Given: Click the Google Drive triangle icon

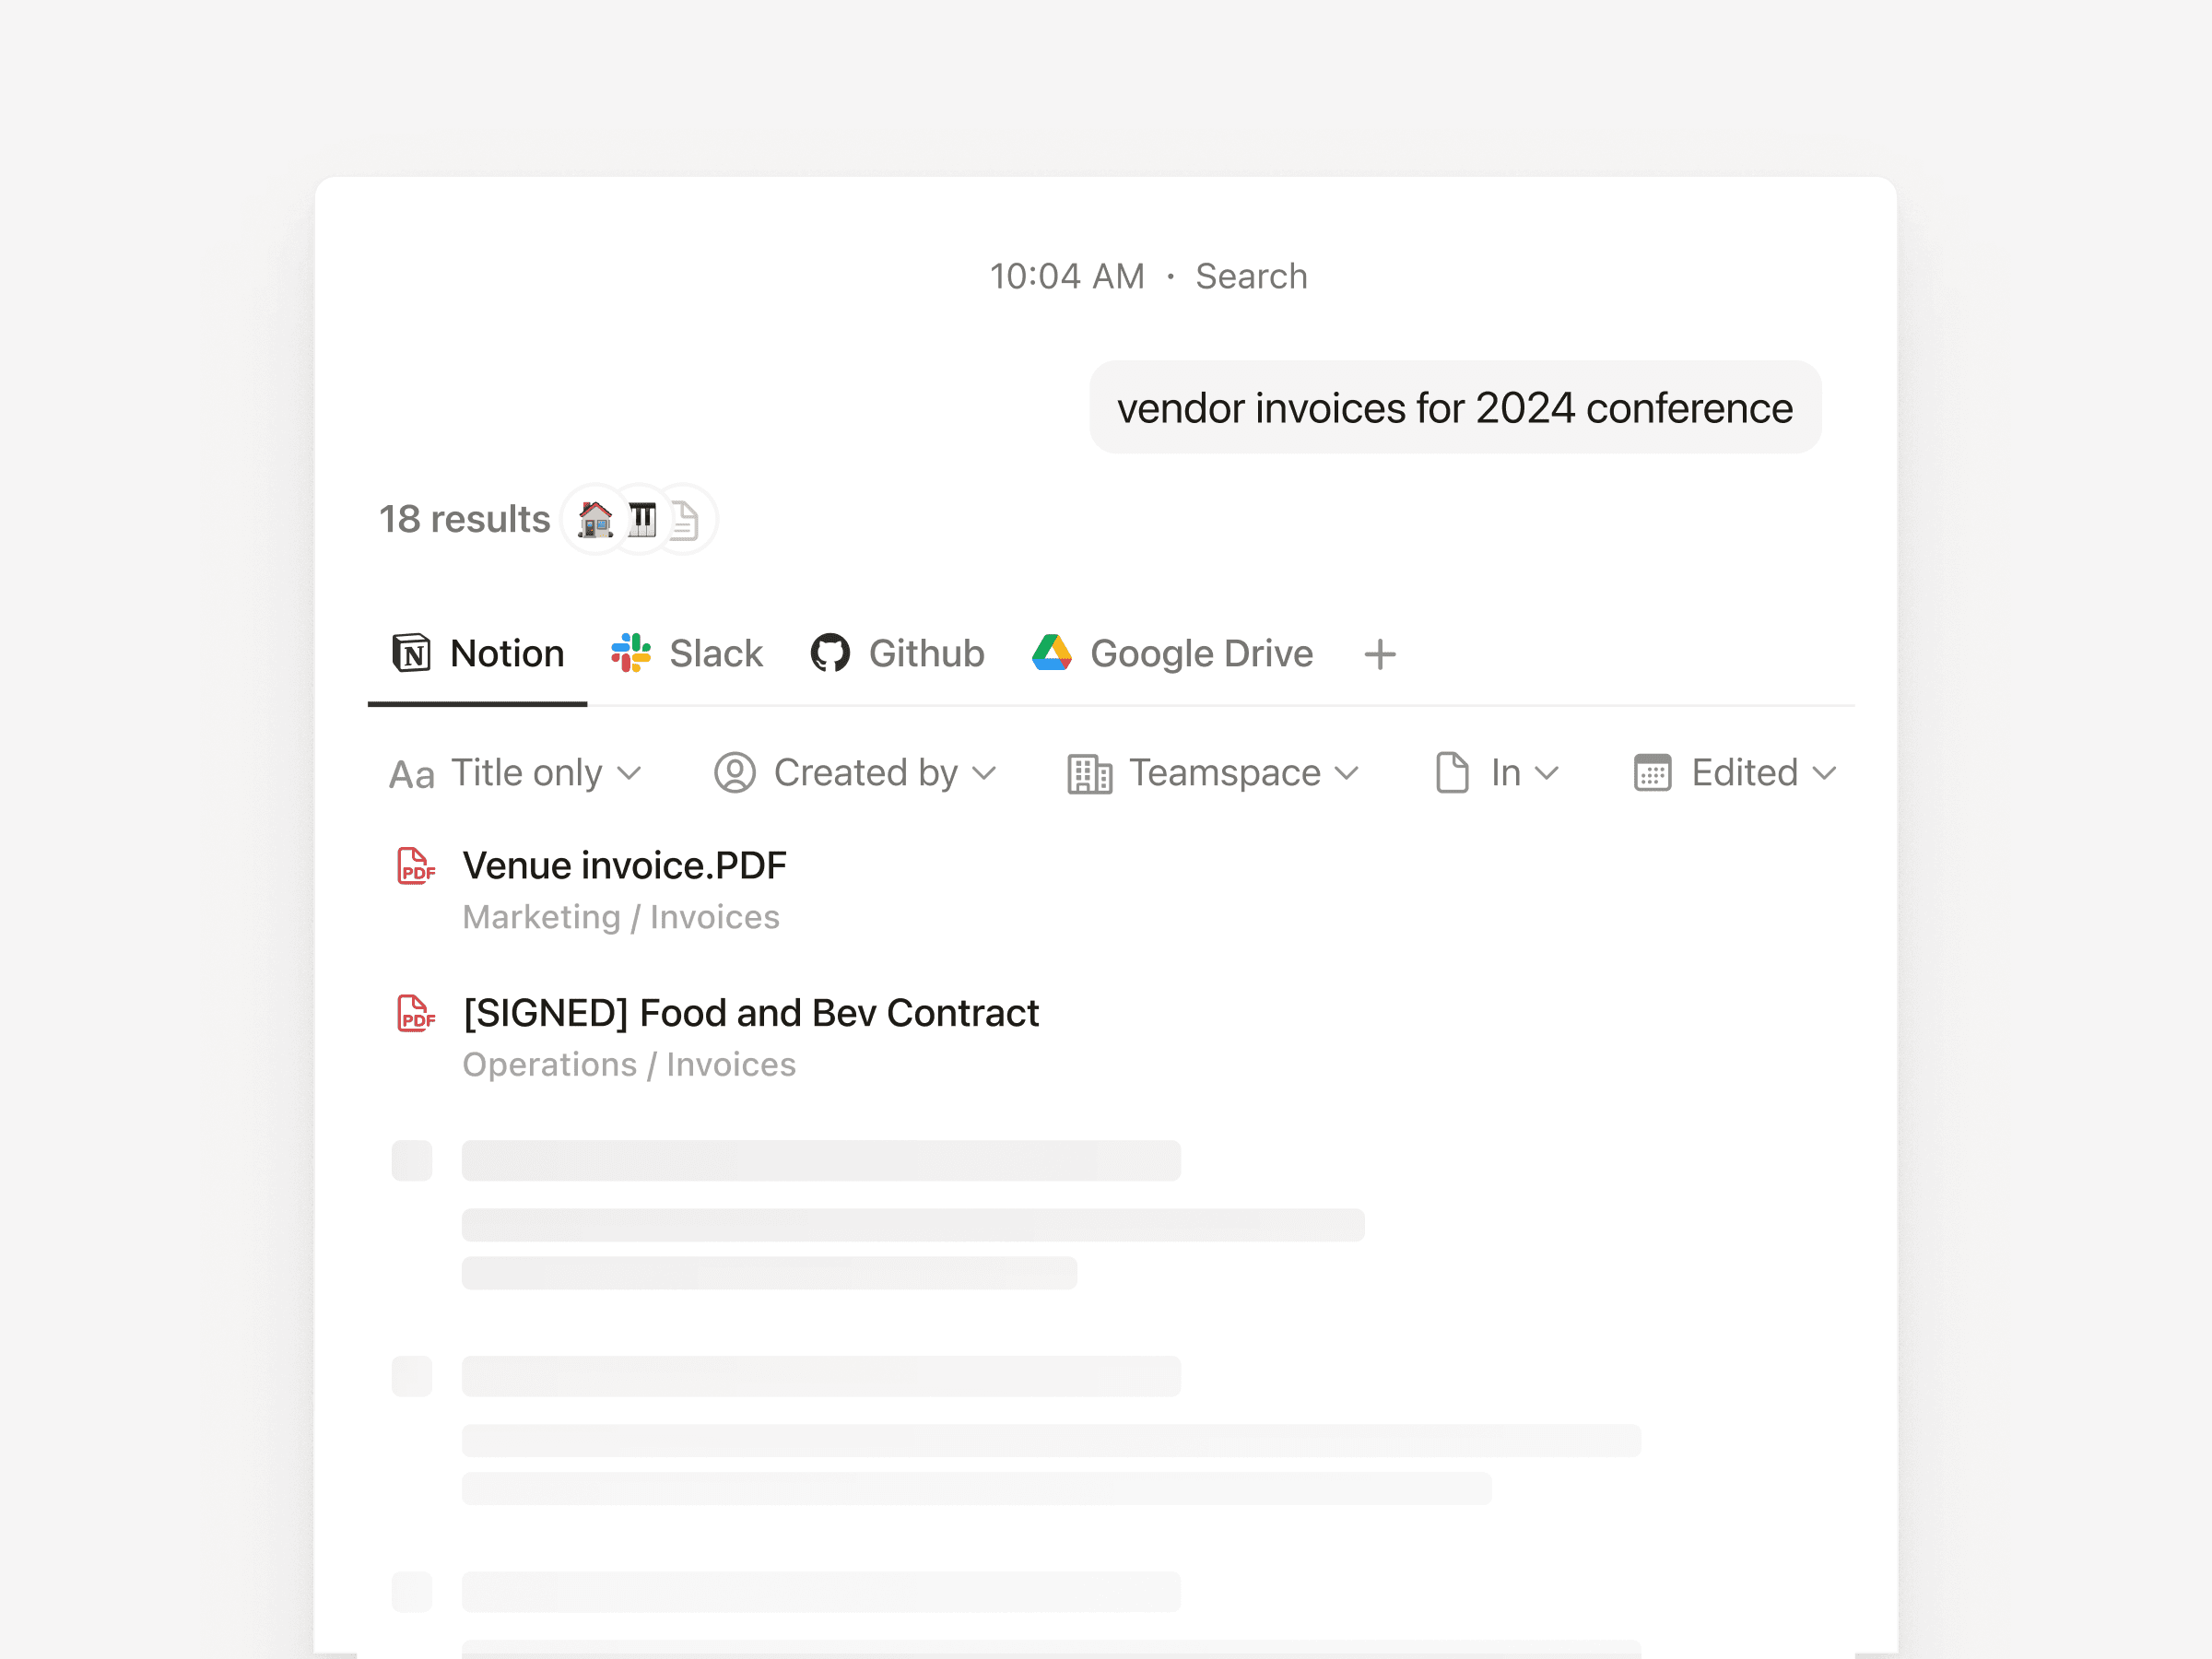Looking at the screenshot, I should (x=1051, y=654).
